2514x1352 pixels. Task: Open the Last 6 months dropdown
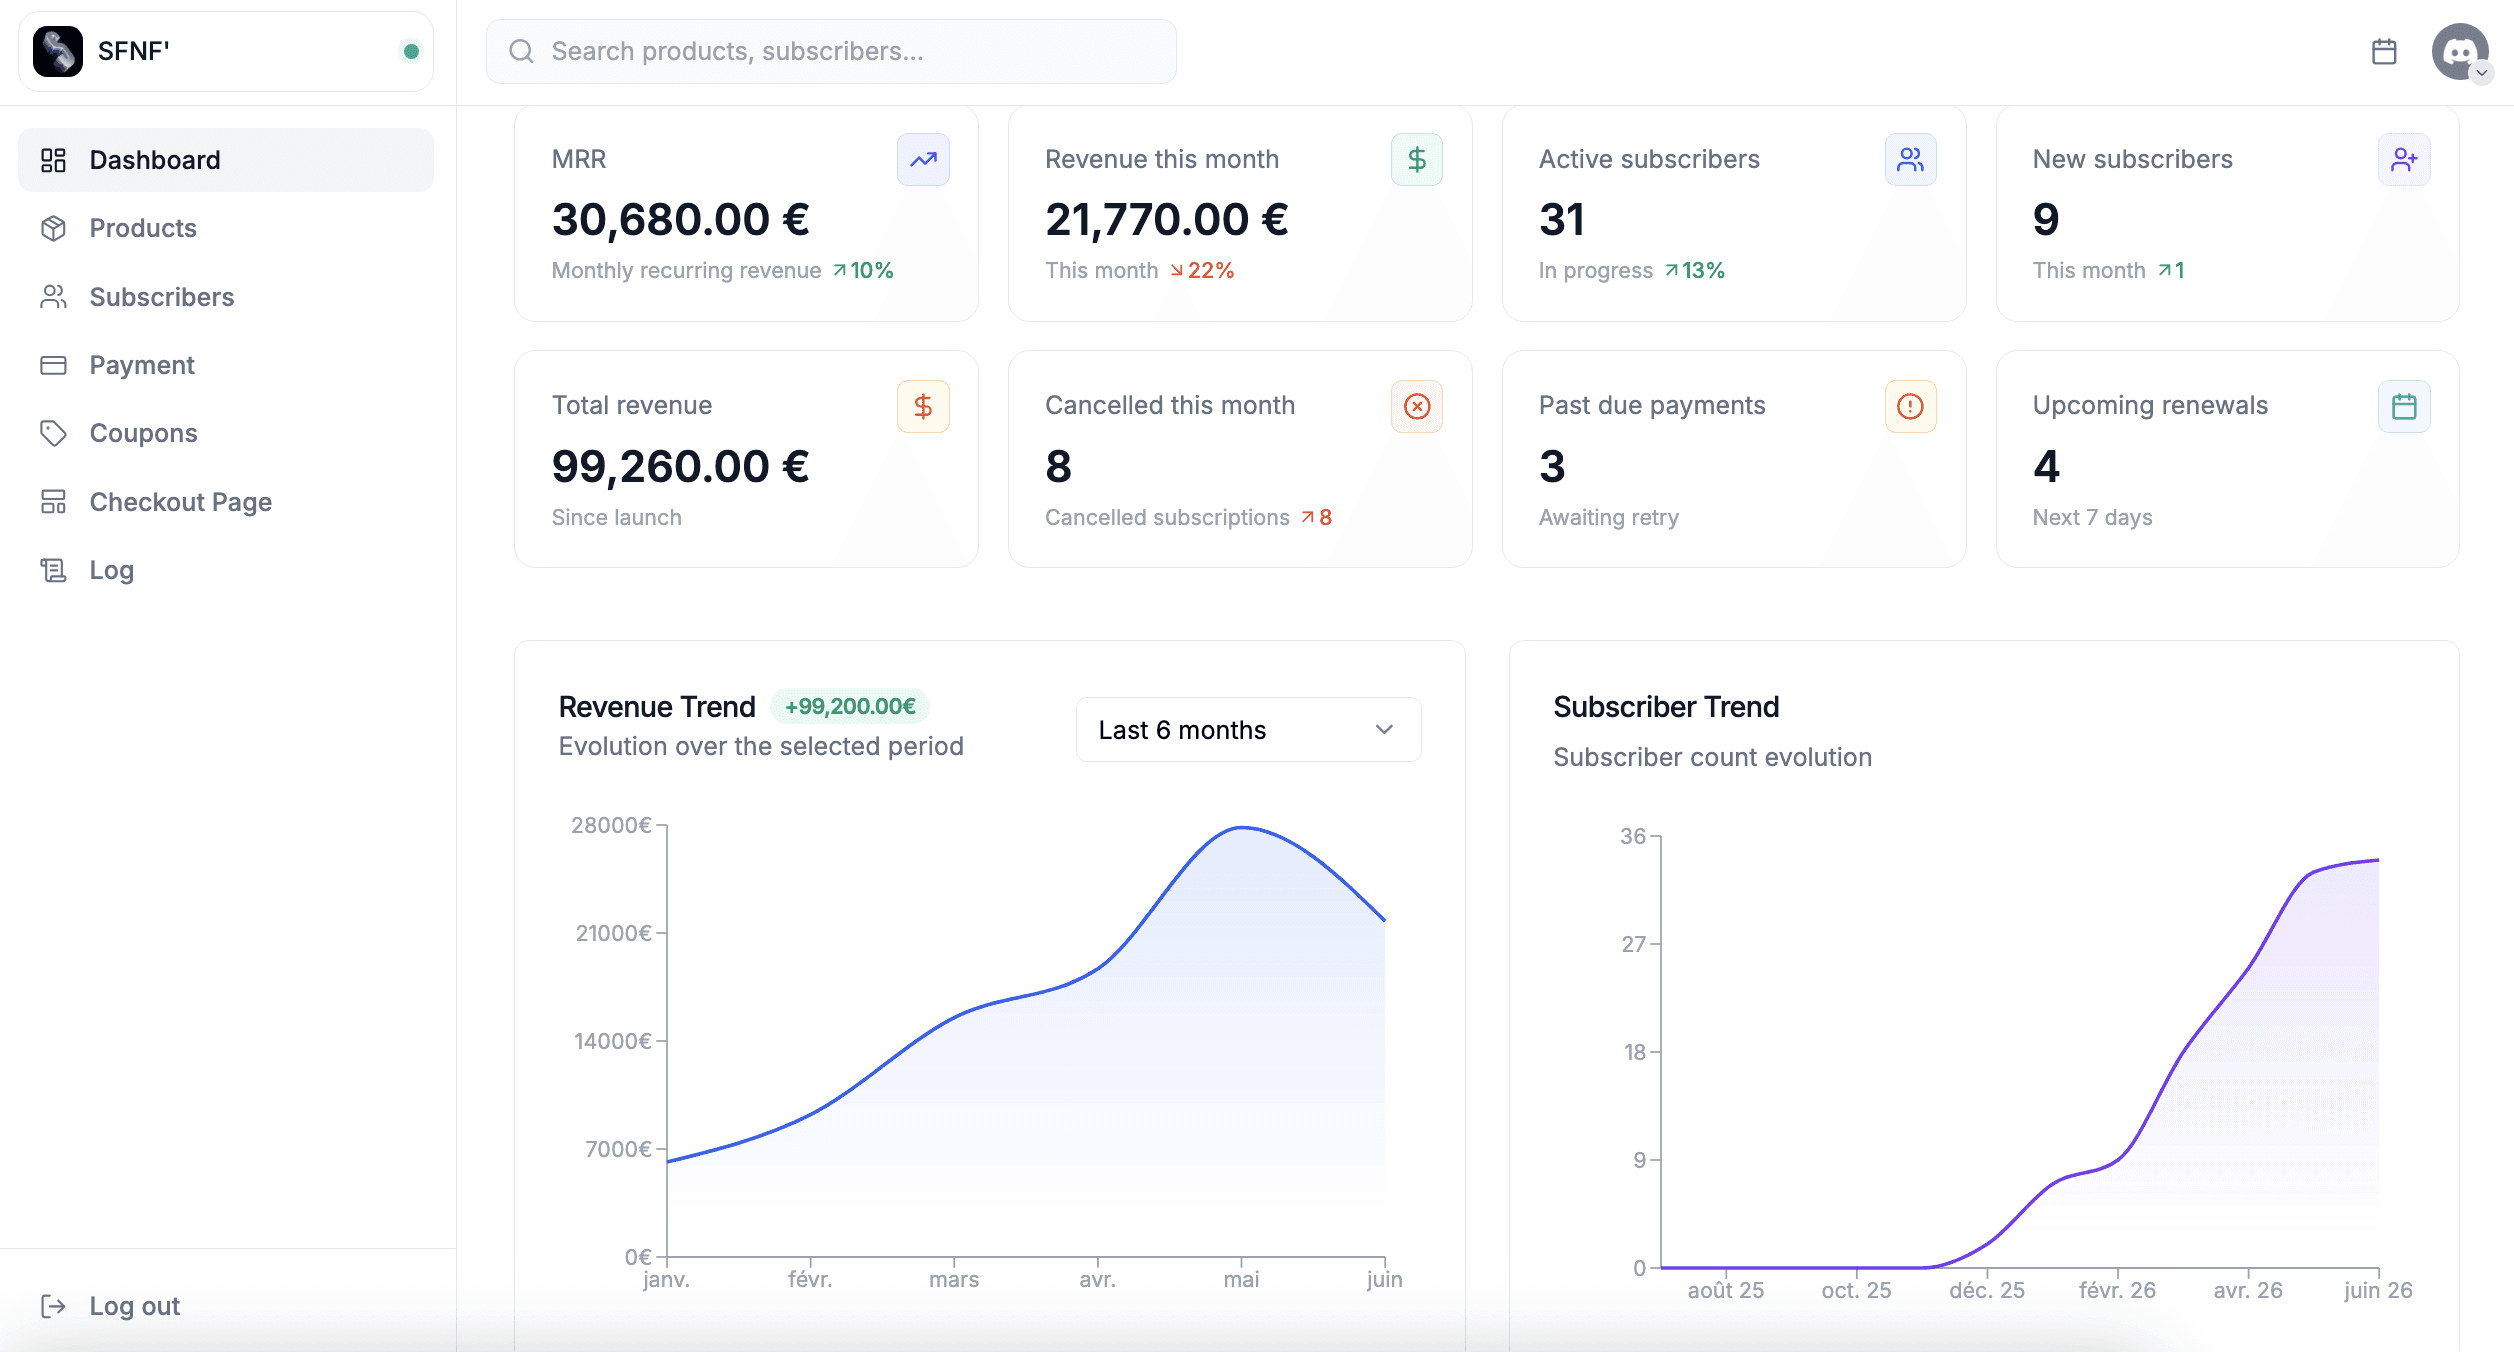(1248, 730)
